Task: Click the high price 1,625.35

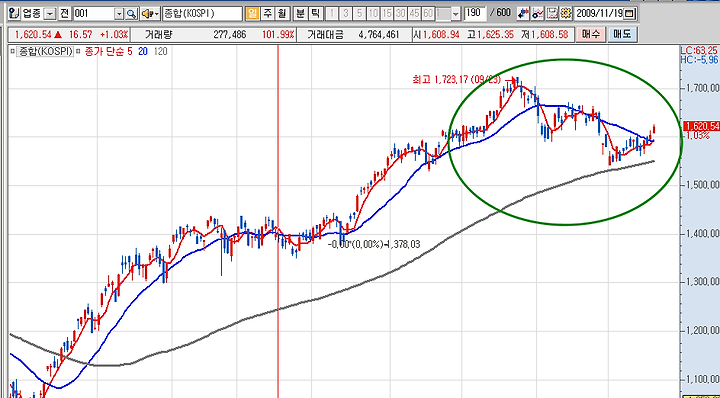Action: coord(495,35)
